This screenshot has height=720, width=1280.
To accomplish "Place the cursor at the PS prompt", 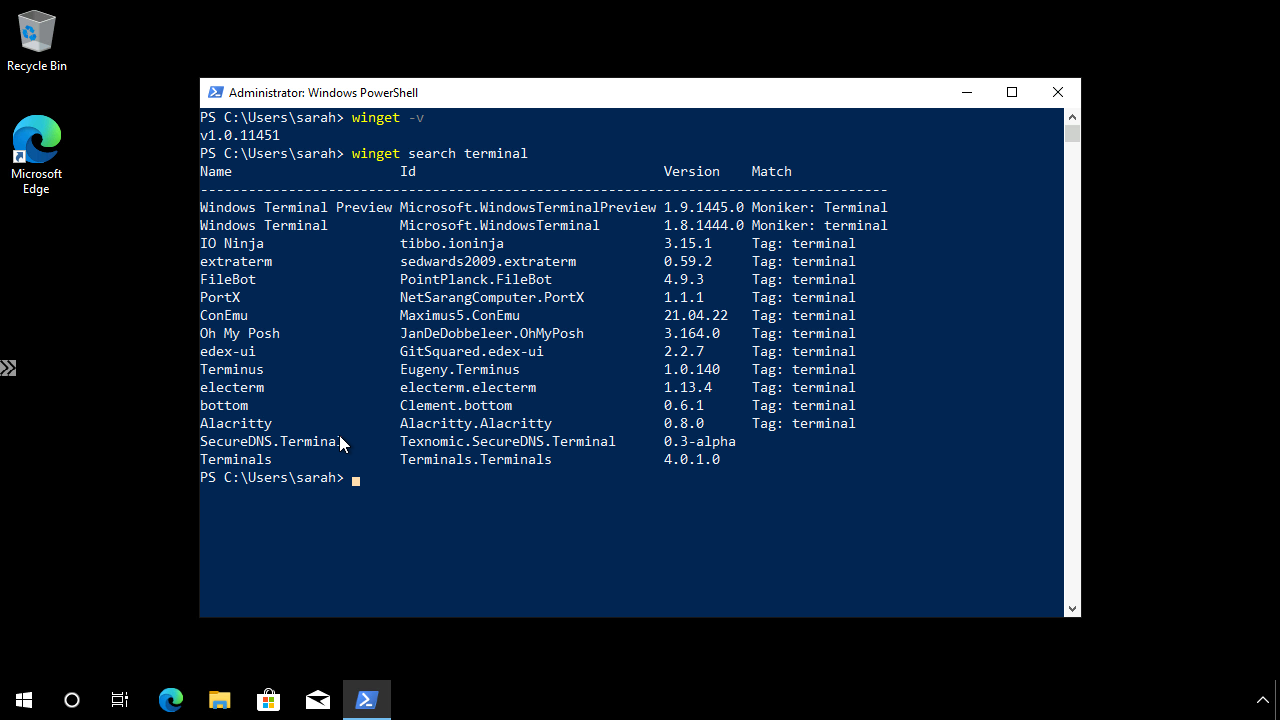I will point(356,478).
